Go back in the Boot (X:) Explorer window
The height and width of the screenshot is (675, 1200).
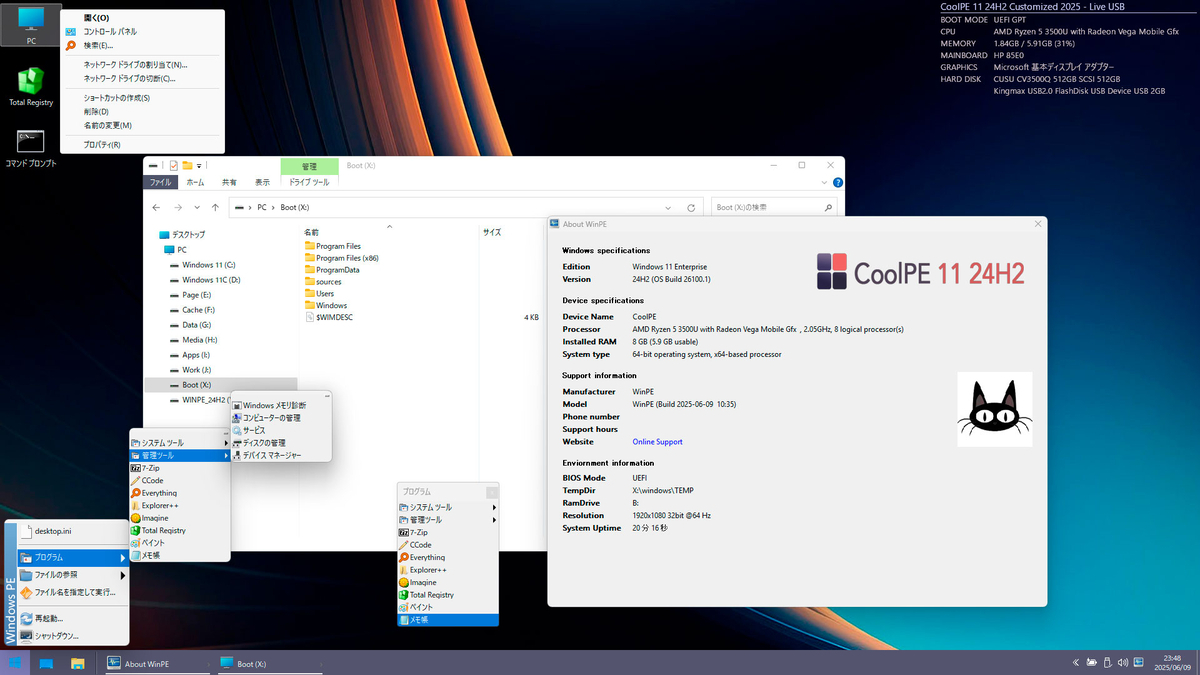coord(156,207)
